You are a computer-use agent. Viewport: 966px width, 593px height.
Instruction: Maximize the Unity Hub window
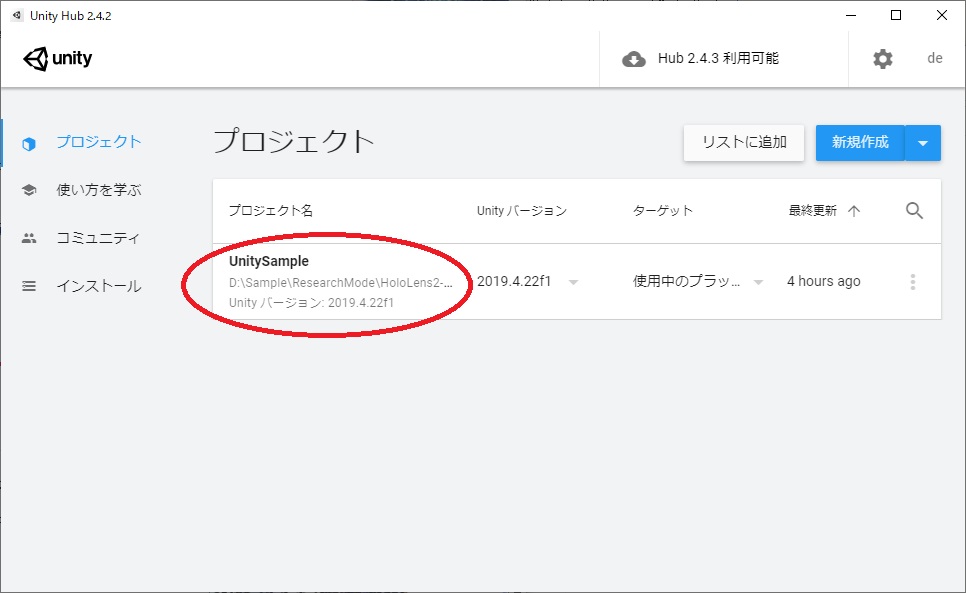[x=896, y=15]
